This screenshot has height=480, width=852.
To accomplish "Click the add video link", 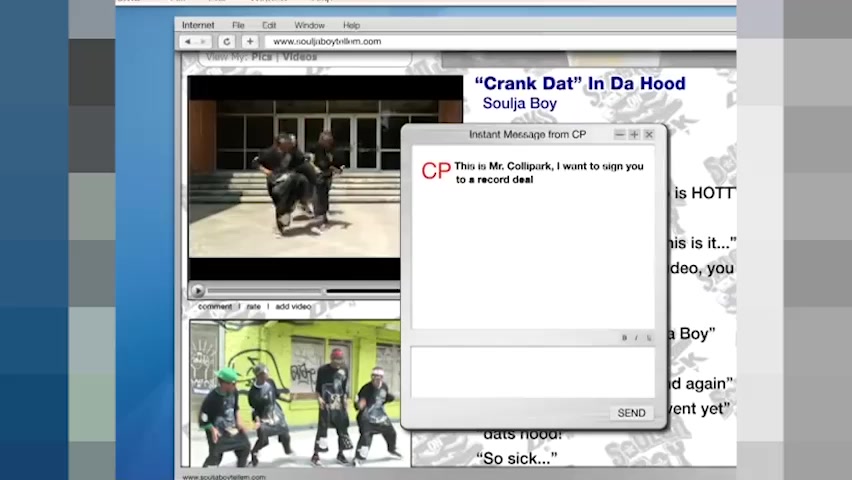I will [x=293, y=307].
